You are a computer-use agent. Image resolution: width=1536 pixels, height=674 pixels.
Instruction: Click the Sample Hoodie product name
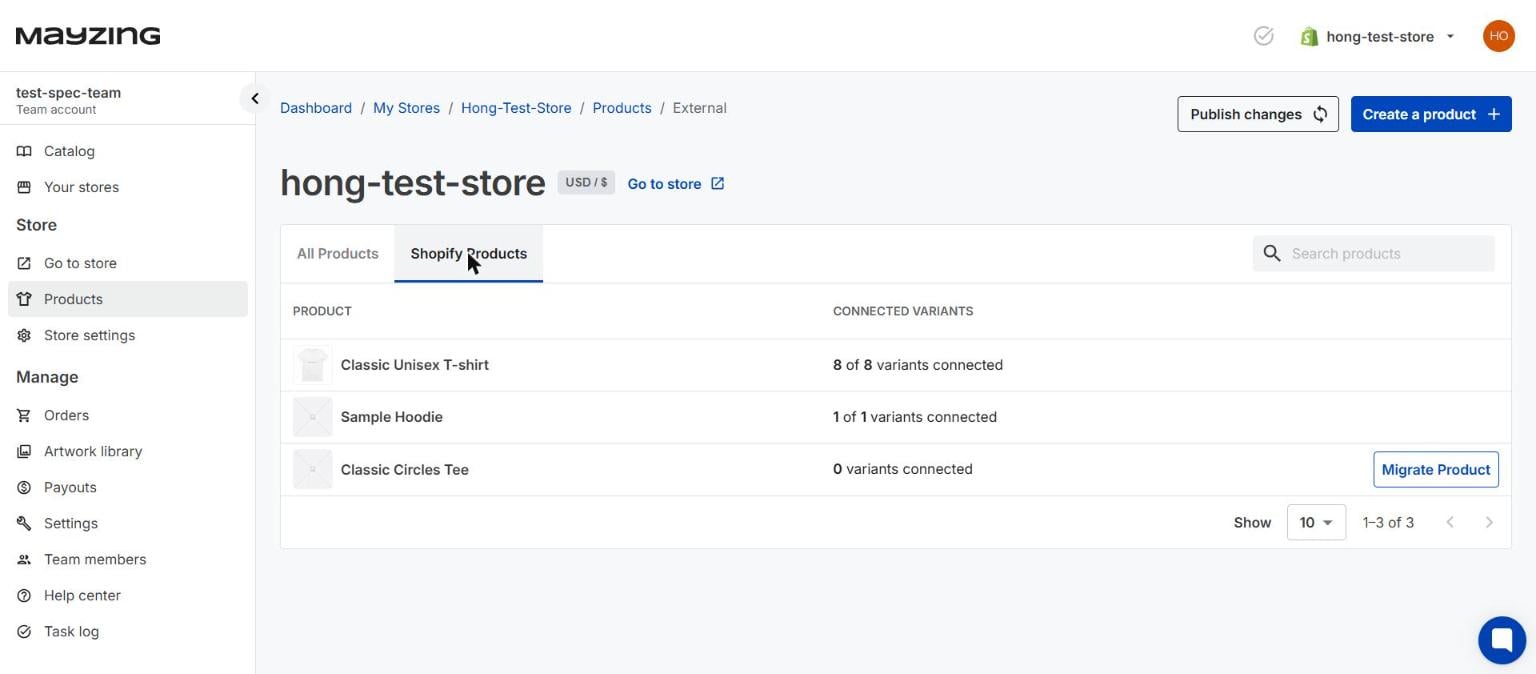[x=392, y=417]
